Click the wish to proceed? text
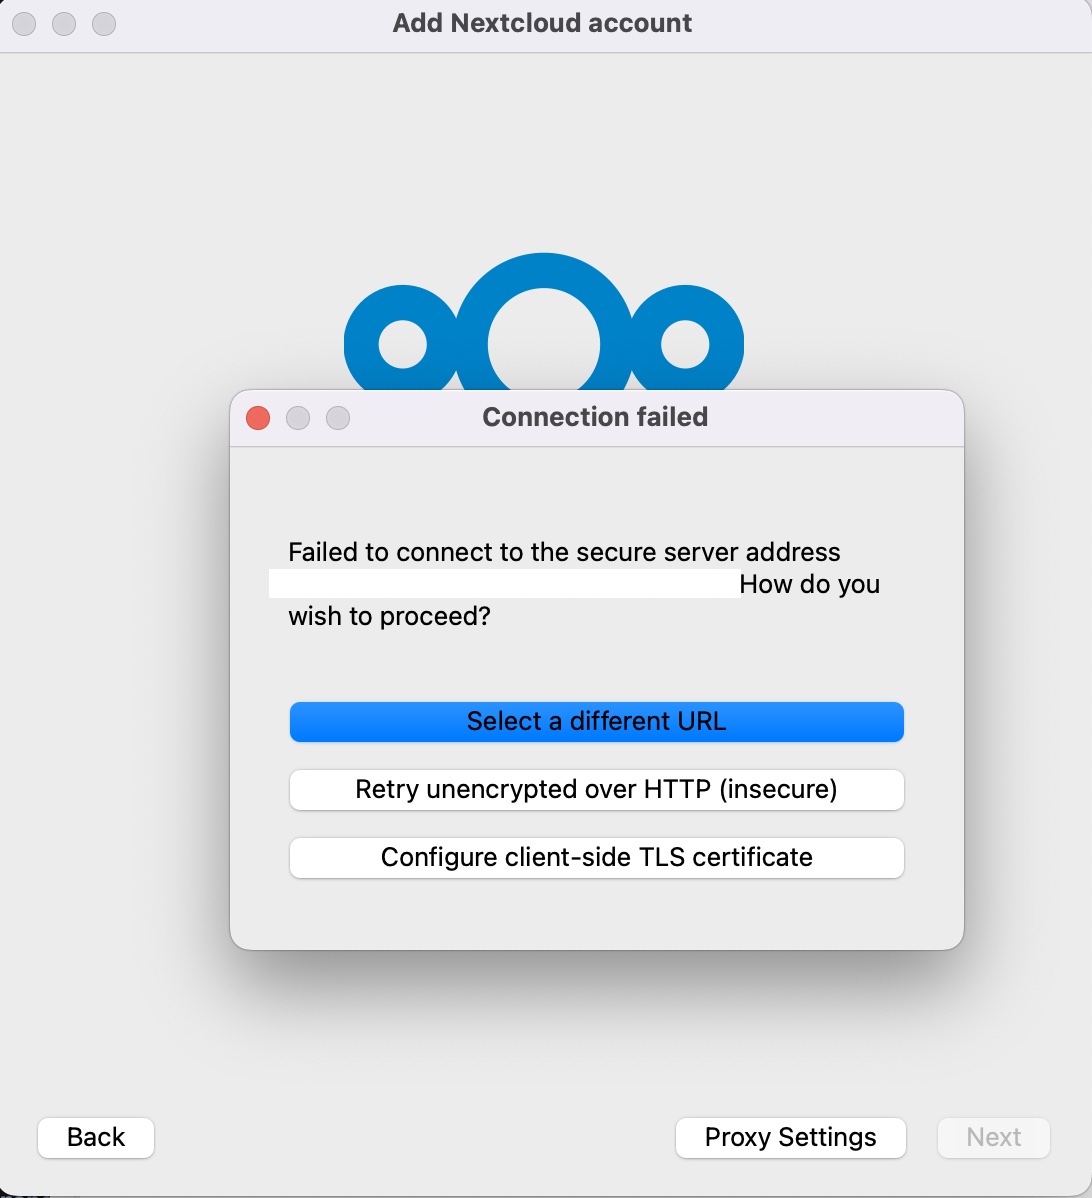Screen dimensions: 1092x1198 [x=389, y=616]
